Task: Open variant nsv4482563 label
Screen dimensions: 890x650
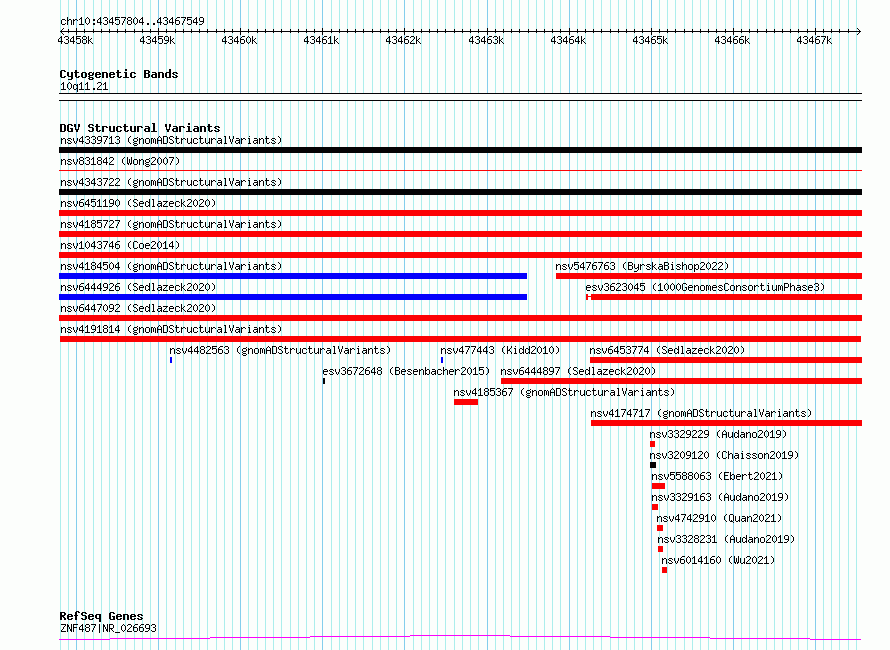Action: (x=280, y=350)
